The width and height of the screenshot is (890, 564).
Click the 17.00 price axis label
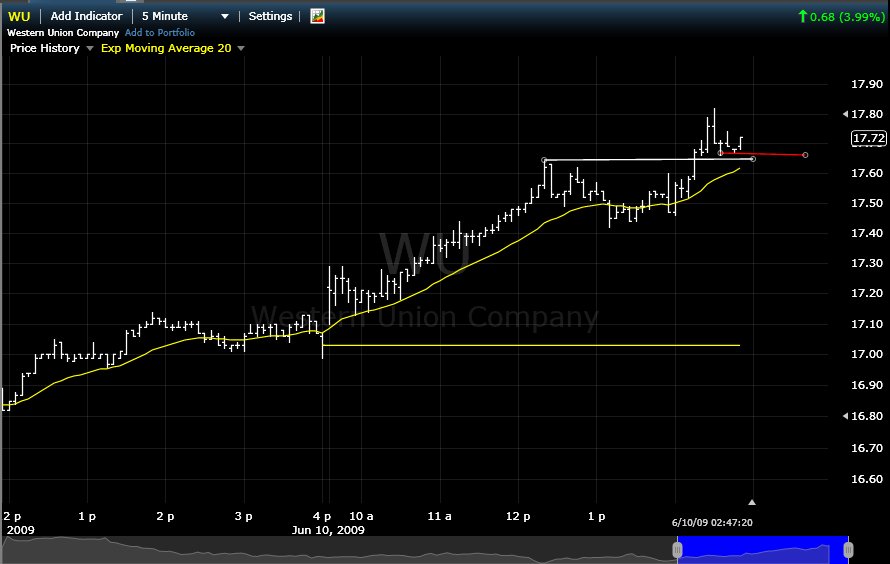click(x=867, y=354)
